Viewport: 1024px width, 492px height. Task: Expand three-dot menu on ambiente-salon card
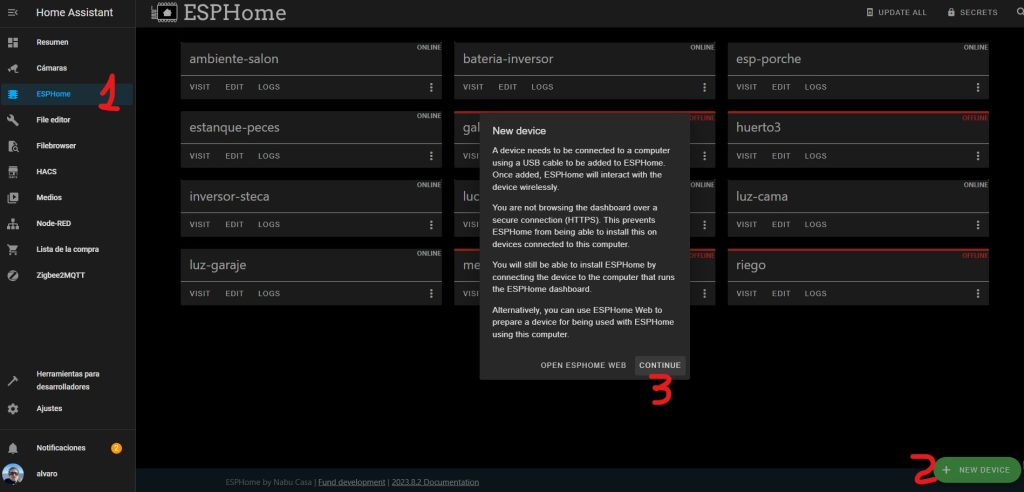(x=432, y=87)
